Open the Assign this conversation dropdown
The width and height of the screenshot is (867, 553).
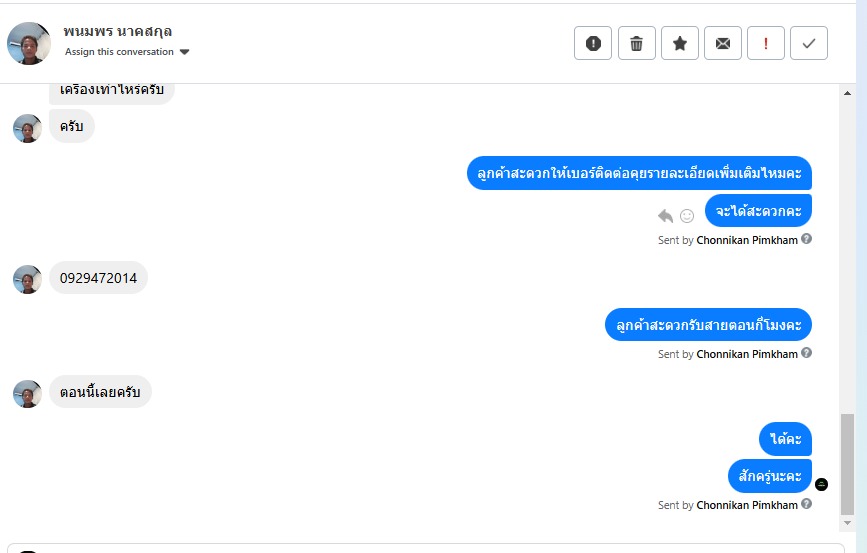[127, 52]
